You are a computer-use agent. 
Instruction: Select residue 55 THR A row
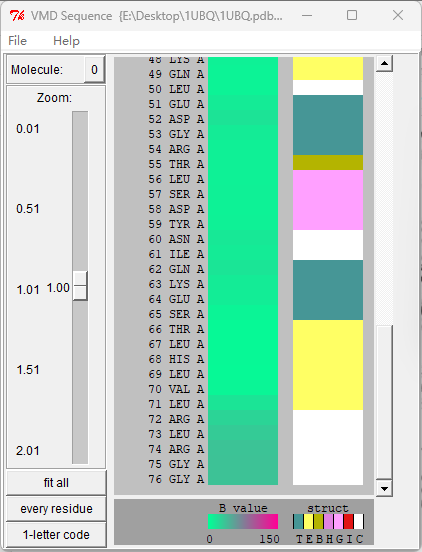pos(176,164)
